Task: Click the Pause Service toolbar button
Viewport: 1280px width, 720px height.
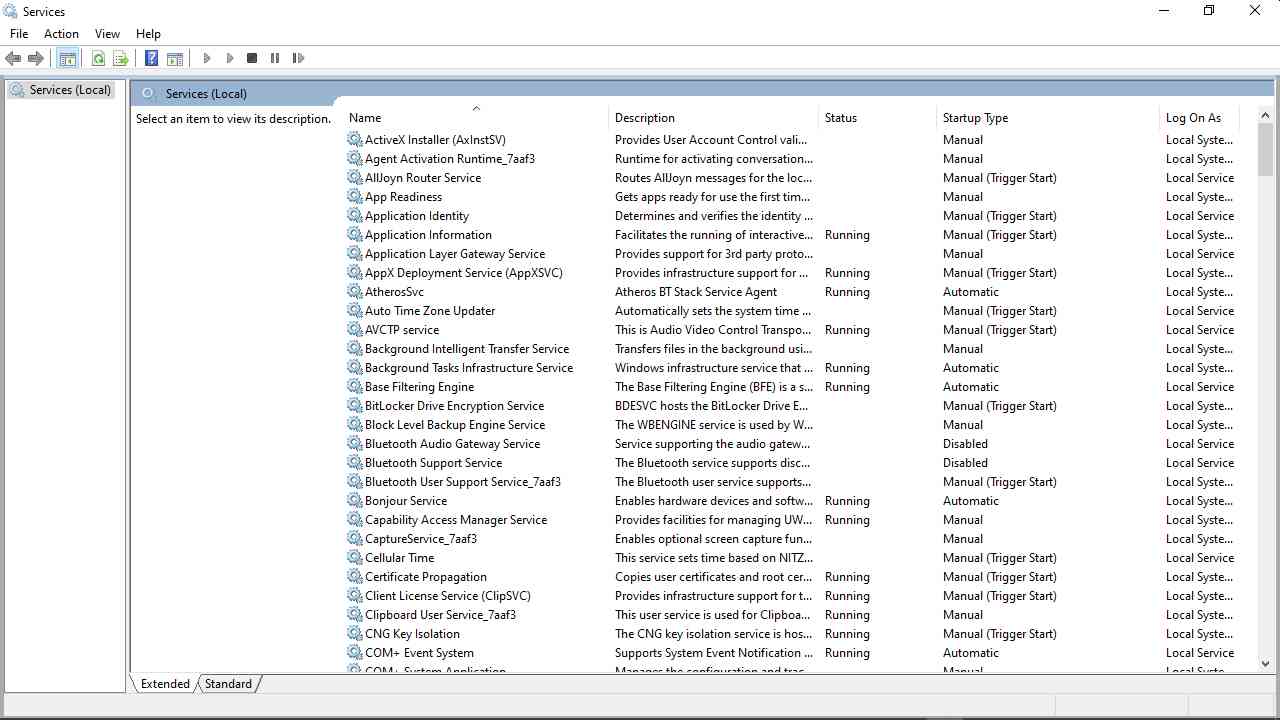Action: click(x=275, y=59)
